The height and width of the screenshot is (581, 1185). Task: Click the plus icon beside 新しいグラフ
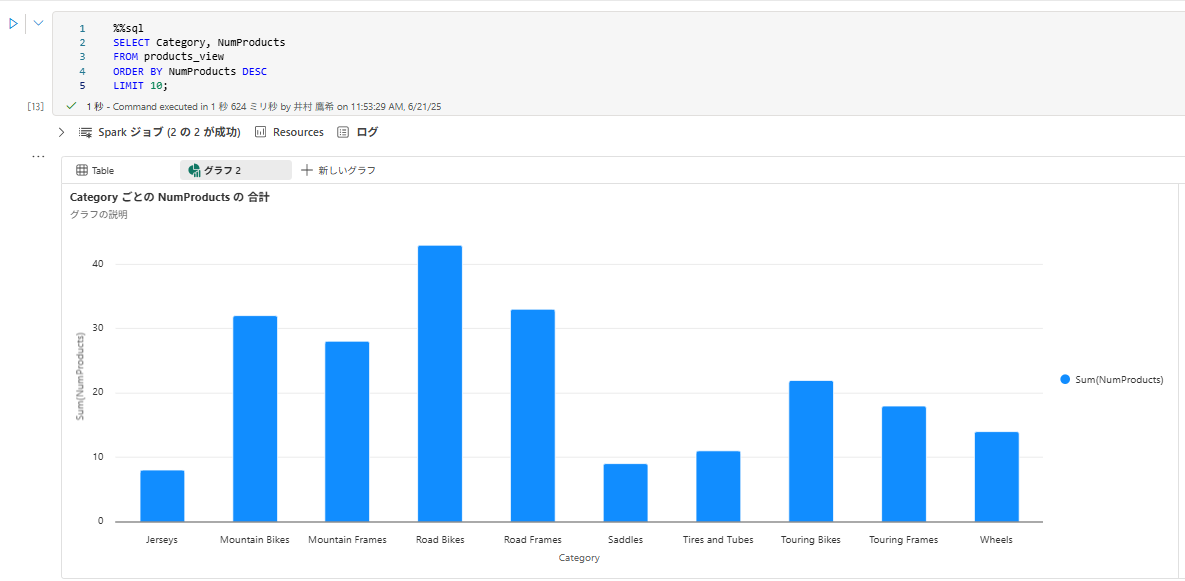click(x=307, y=171)
